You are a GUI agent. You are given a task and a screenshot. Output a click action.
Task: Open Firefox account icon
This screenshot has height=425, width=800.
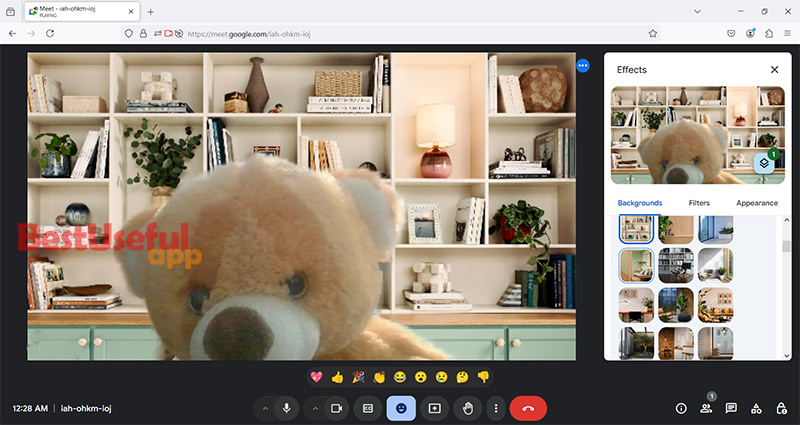(750, 33)
